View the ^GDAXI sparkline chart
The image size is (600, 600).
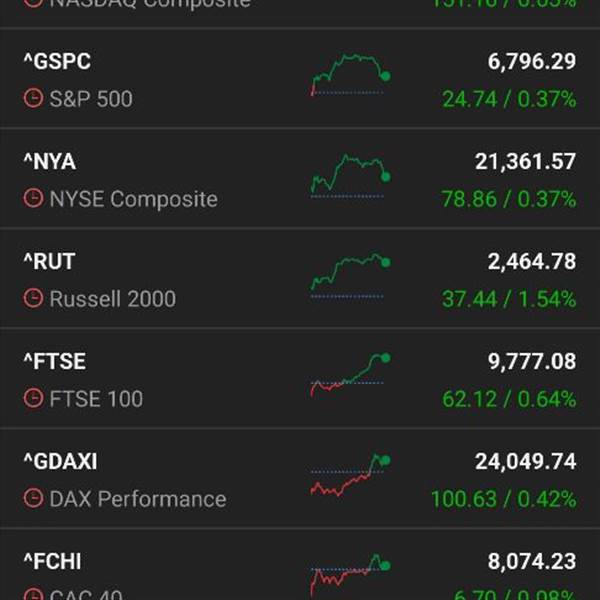(x=349, y=476)
